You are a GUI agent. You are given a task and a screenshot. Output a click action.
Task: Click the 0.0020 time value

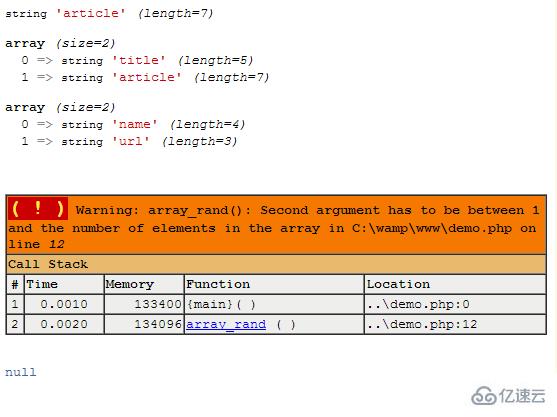[64, 324]
